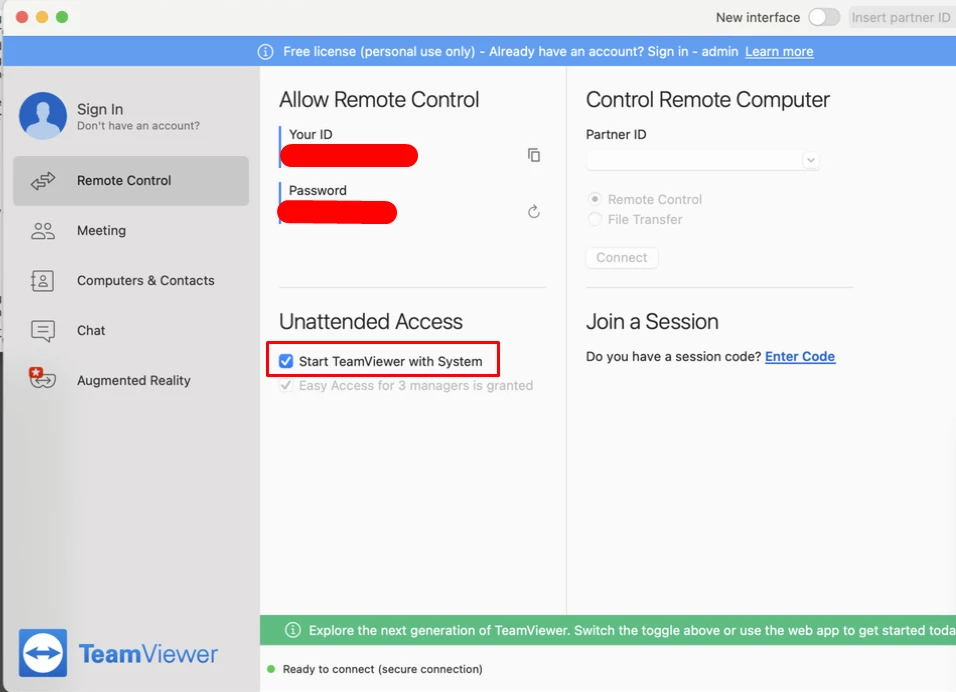The image size is (956, 692).
Task: Click the Meeting people icon
Action: pos(43,230)
